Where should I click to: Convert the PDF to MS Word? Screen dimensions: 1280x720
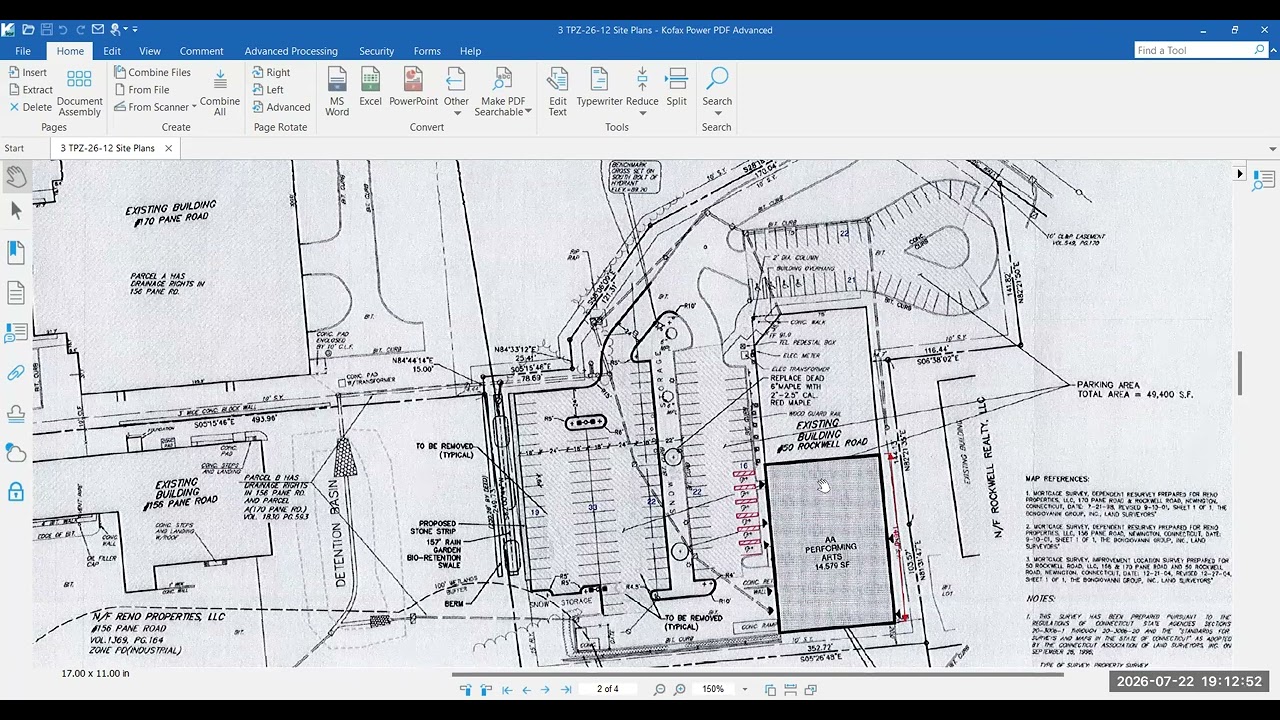pyautogui.click(x=337, y=91)
